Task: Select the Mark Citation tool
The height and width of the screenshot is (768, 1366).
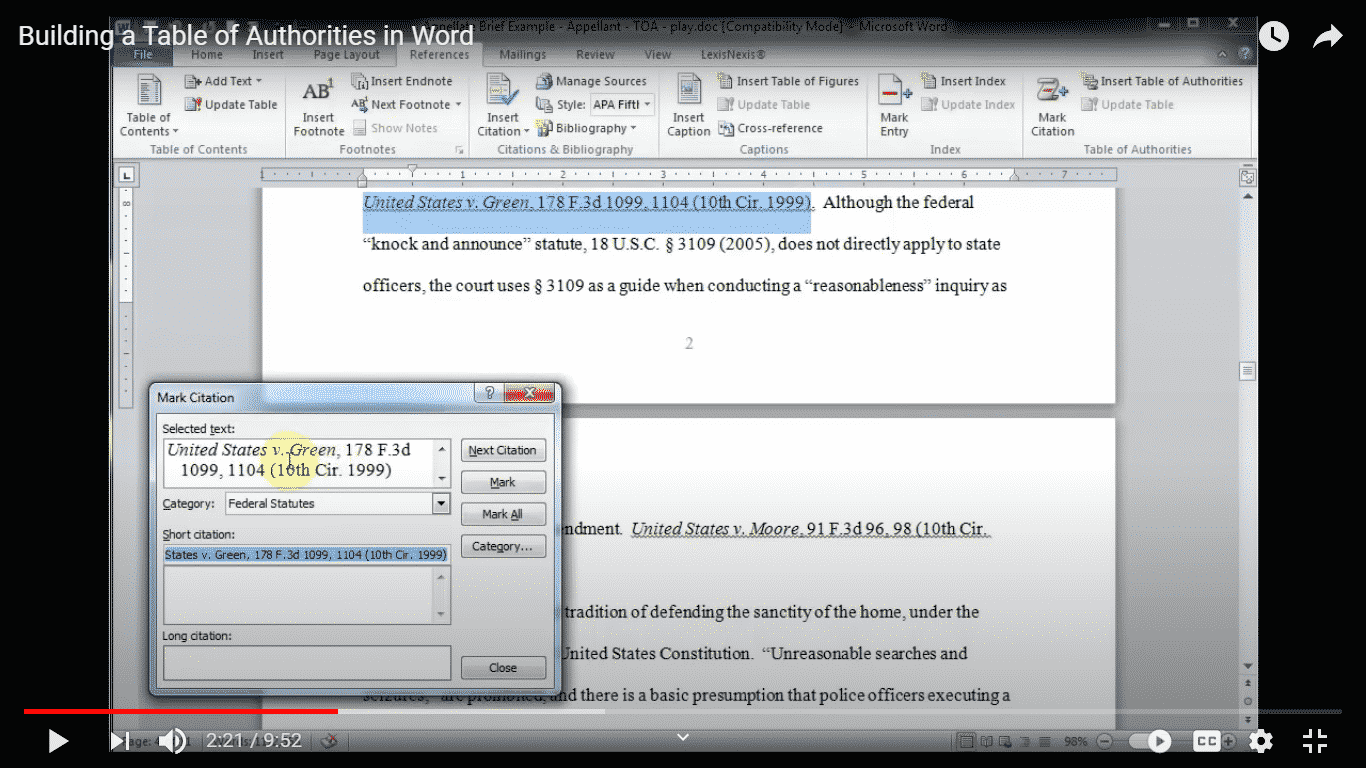Action: pyautogui.click(x=1052, y=104)
